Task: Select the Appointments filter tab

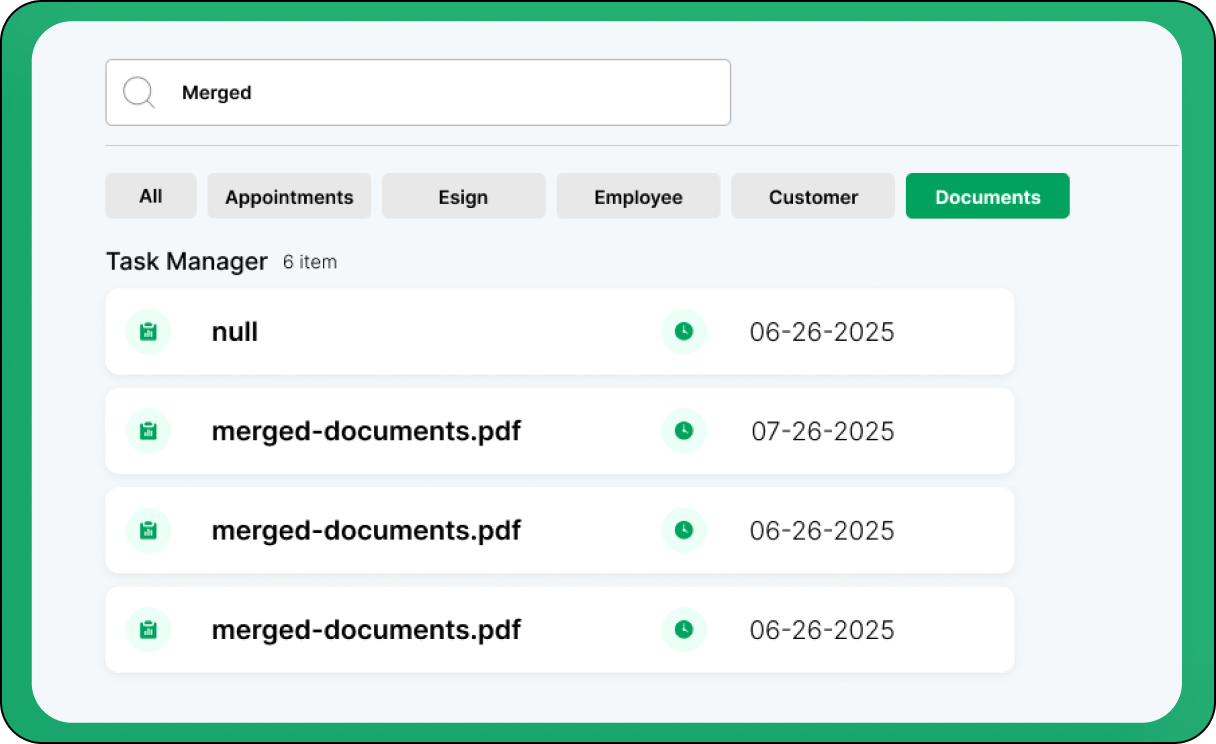Action: 289,196
